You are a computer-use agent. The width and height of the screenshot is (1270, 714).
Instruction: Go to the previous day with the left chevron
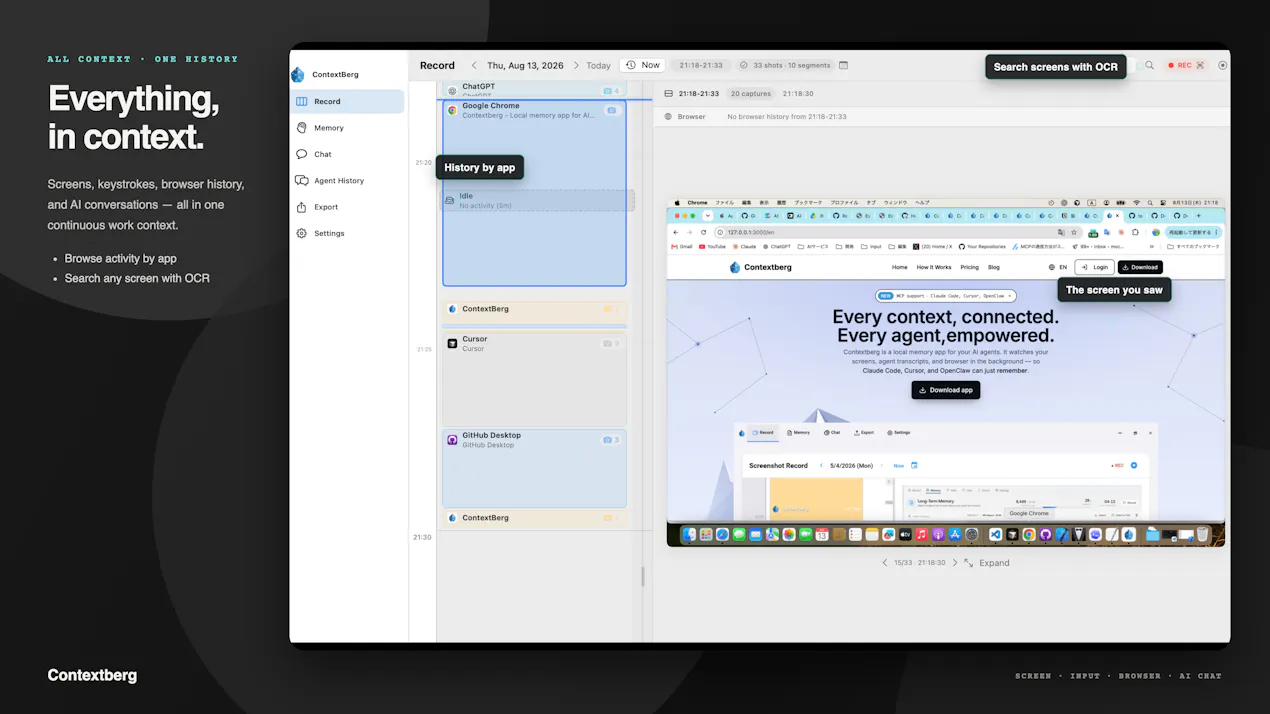point(474,65)
